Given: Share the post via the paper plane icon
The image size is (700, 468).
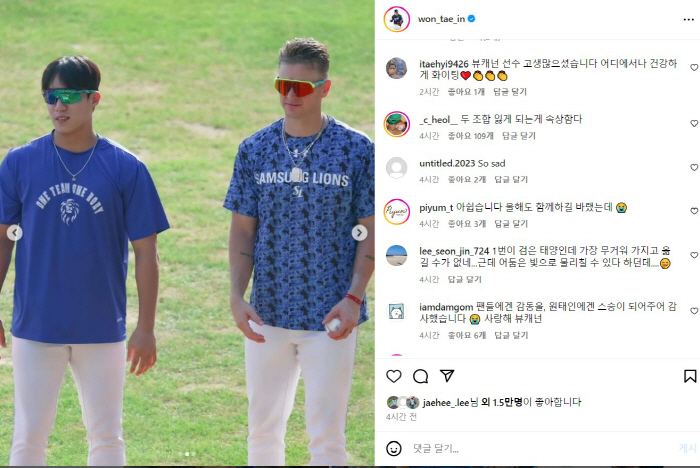Looking at the screenshot, I should point(447,376).
